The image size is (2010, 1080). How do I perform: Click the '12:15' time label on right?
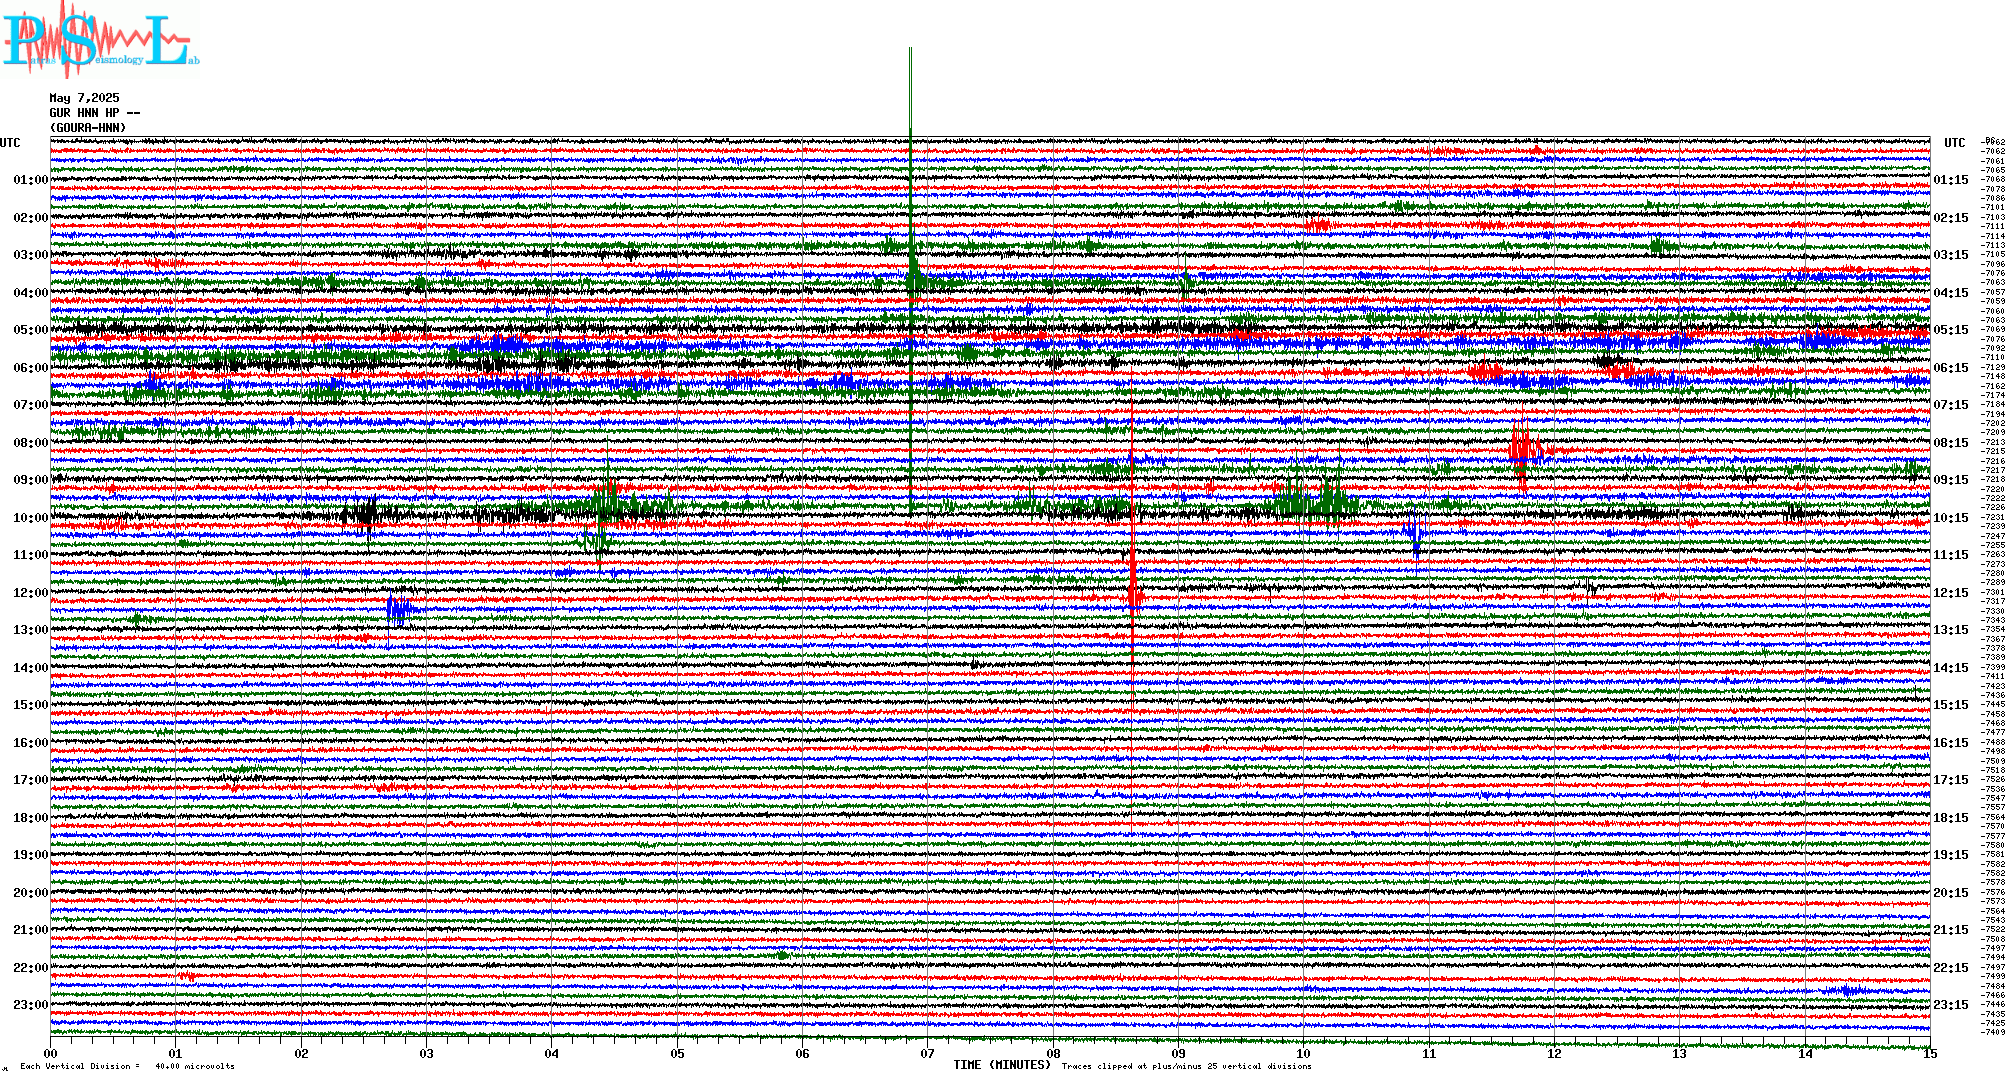(x=1951, y=593)
